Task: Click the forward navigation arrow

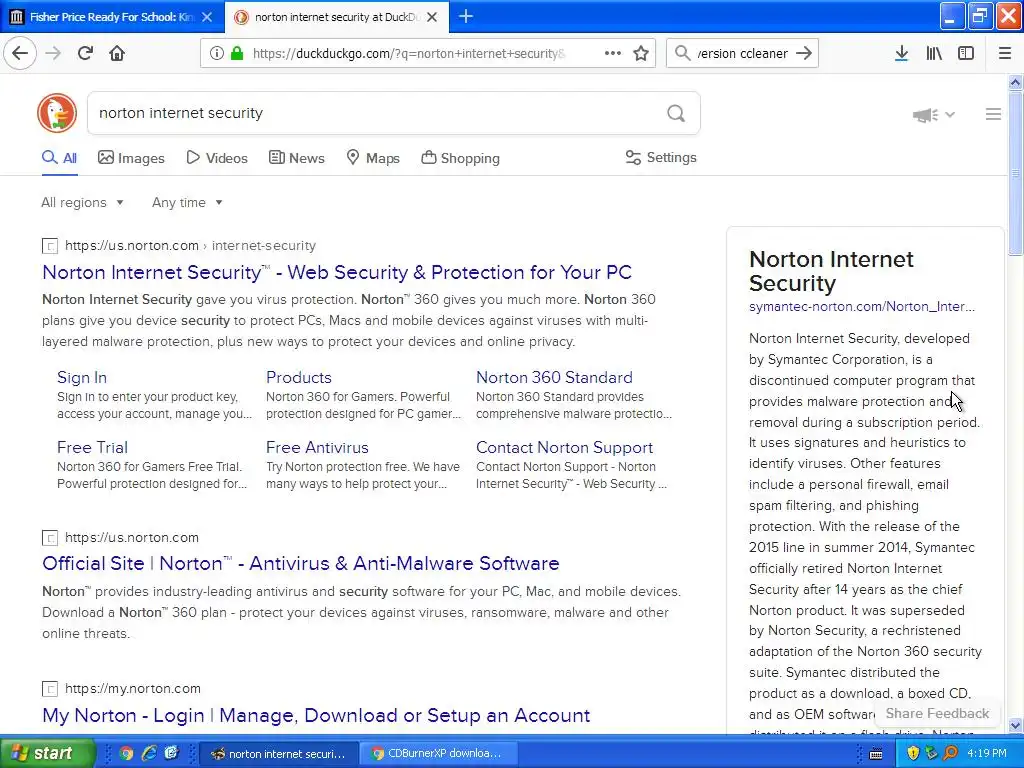Action: [53, 53]
